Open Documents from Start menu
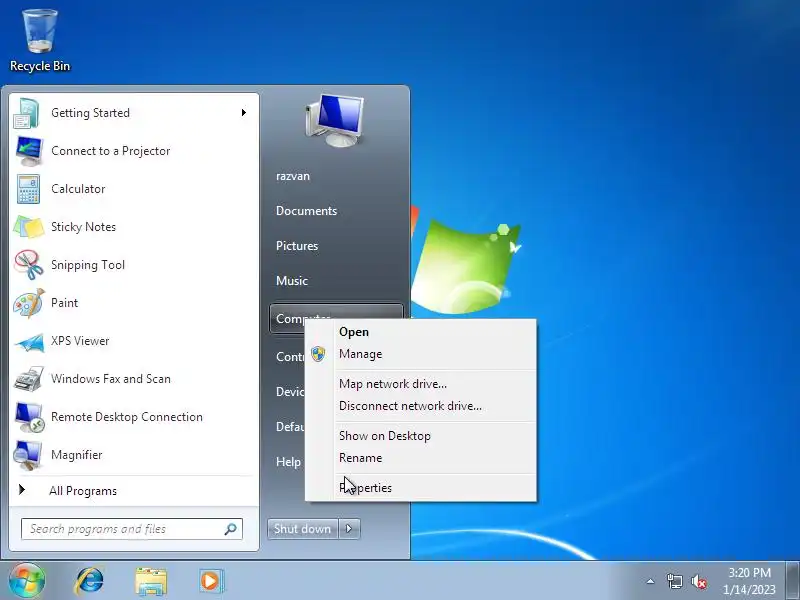This screenshot has height=600, width=800. pos(306,211)
